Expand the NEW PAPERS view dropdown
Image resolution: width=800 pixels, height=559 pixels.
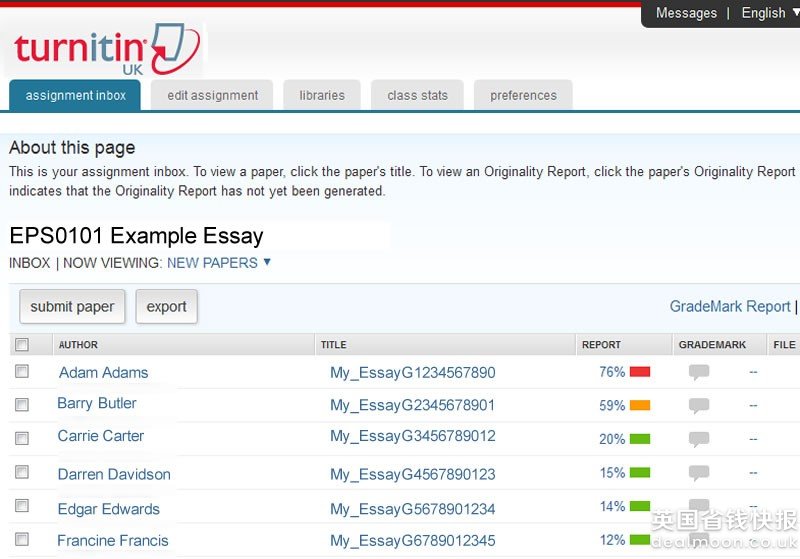219,263
